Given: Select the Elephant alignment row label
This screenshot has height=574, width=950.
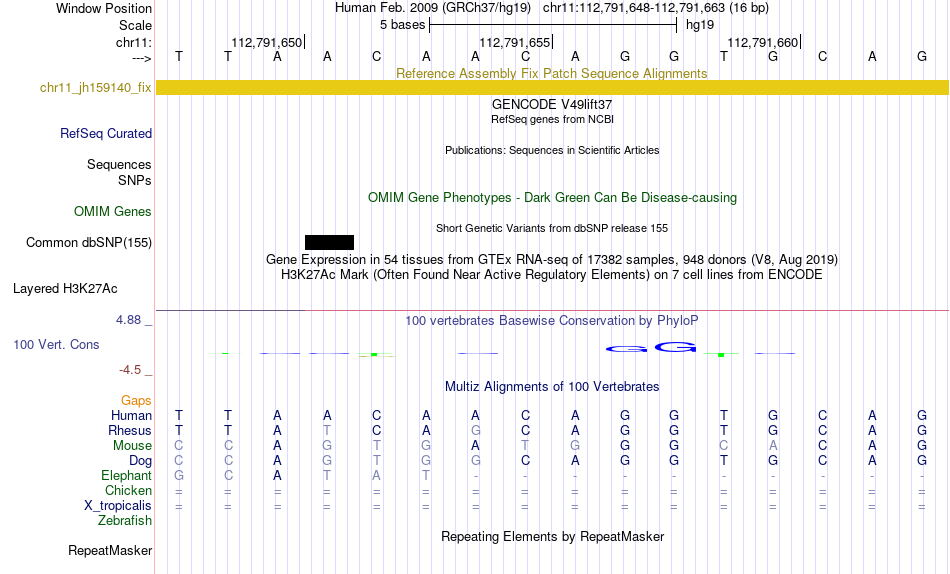Looking at the screenshot, I should (x=127, y=475).
